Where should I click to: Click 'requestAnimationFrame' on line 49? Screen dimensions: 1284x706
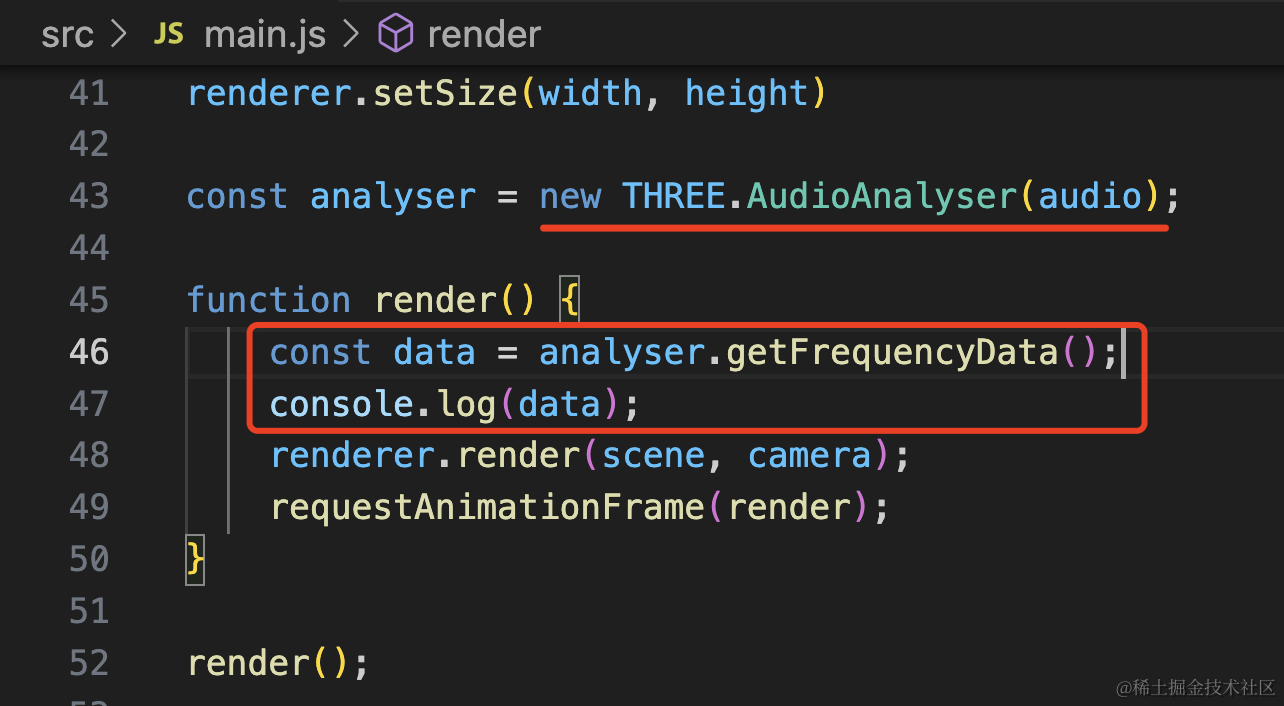tap(488, 507)
